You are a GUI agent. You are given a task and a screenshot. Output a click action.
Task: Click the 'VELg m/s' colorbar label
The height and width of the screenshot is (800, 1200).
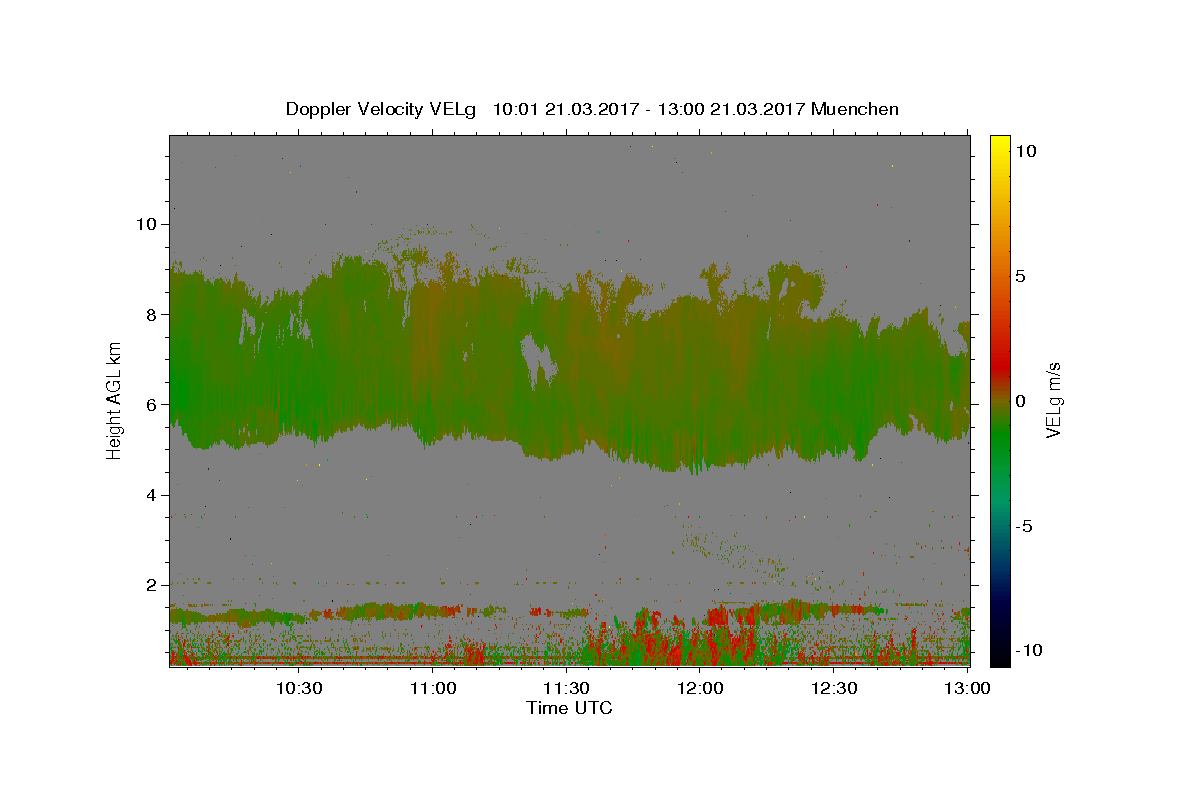point(1054,400)
